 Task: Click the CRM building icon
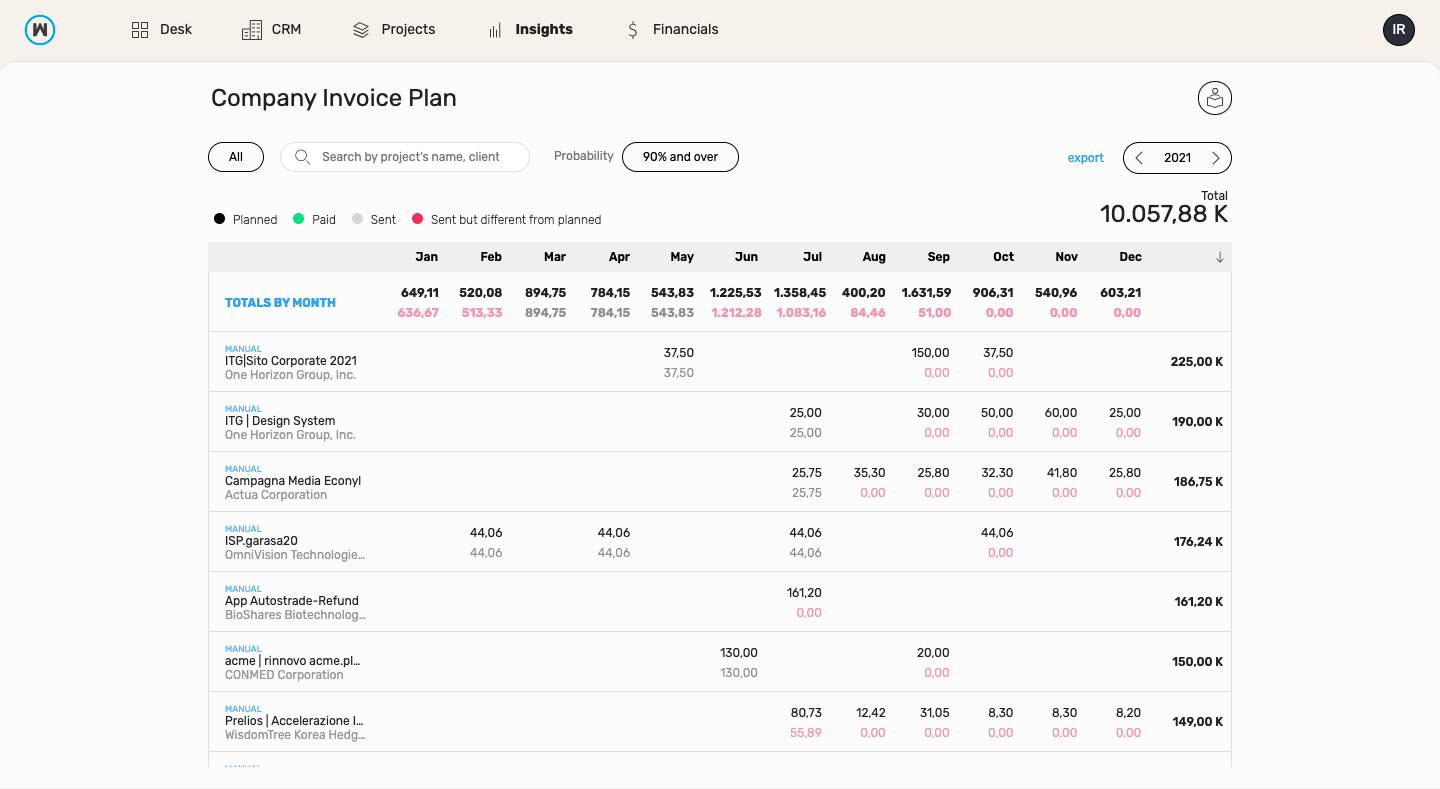pos(252,30)
